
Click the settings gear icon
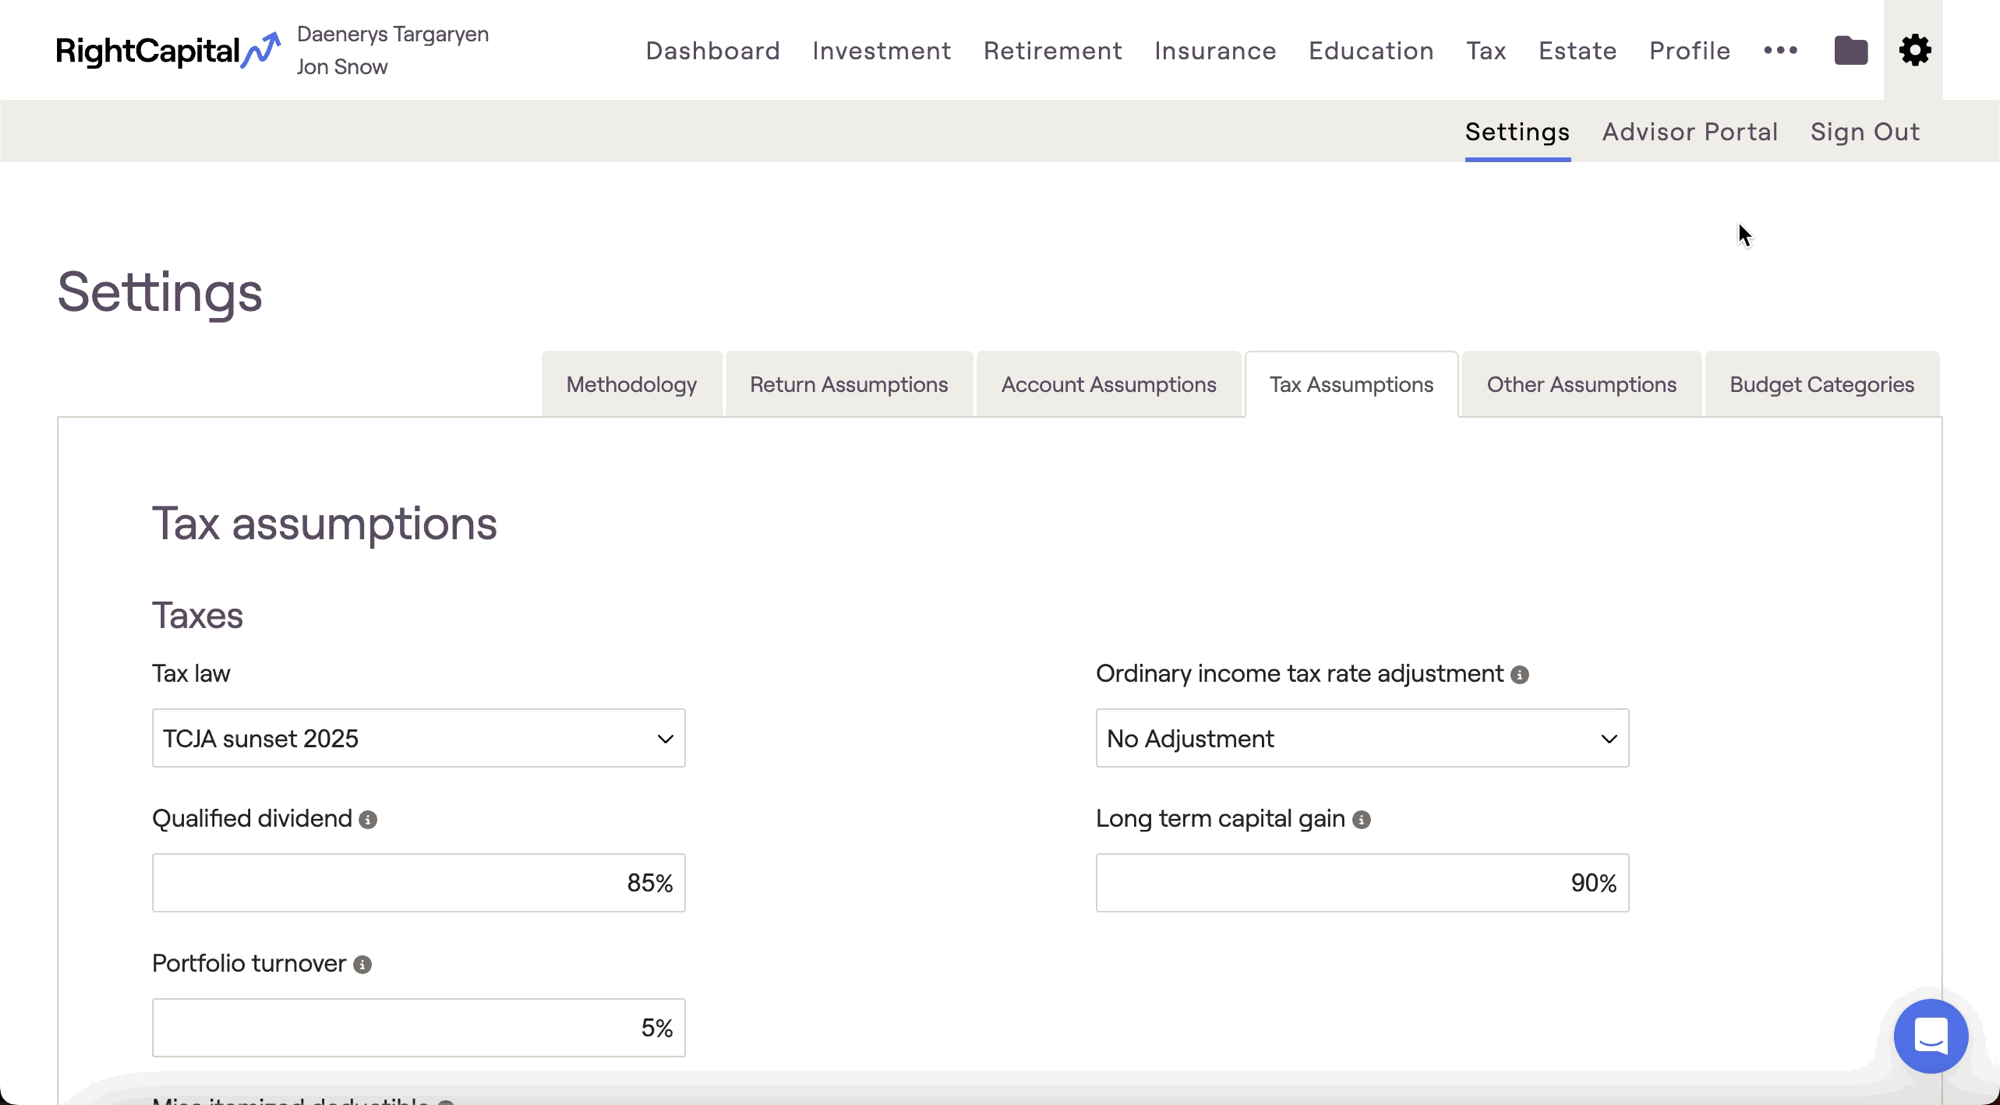click(x=1914, y=50)
